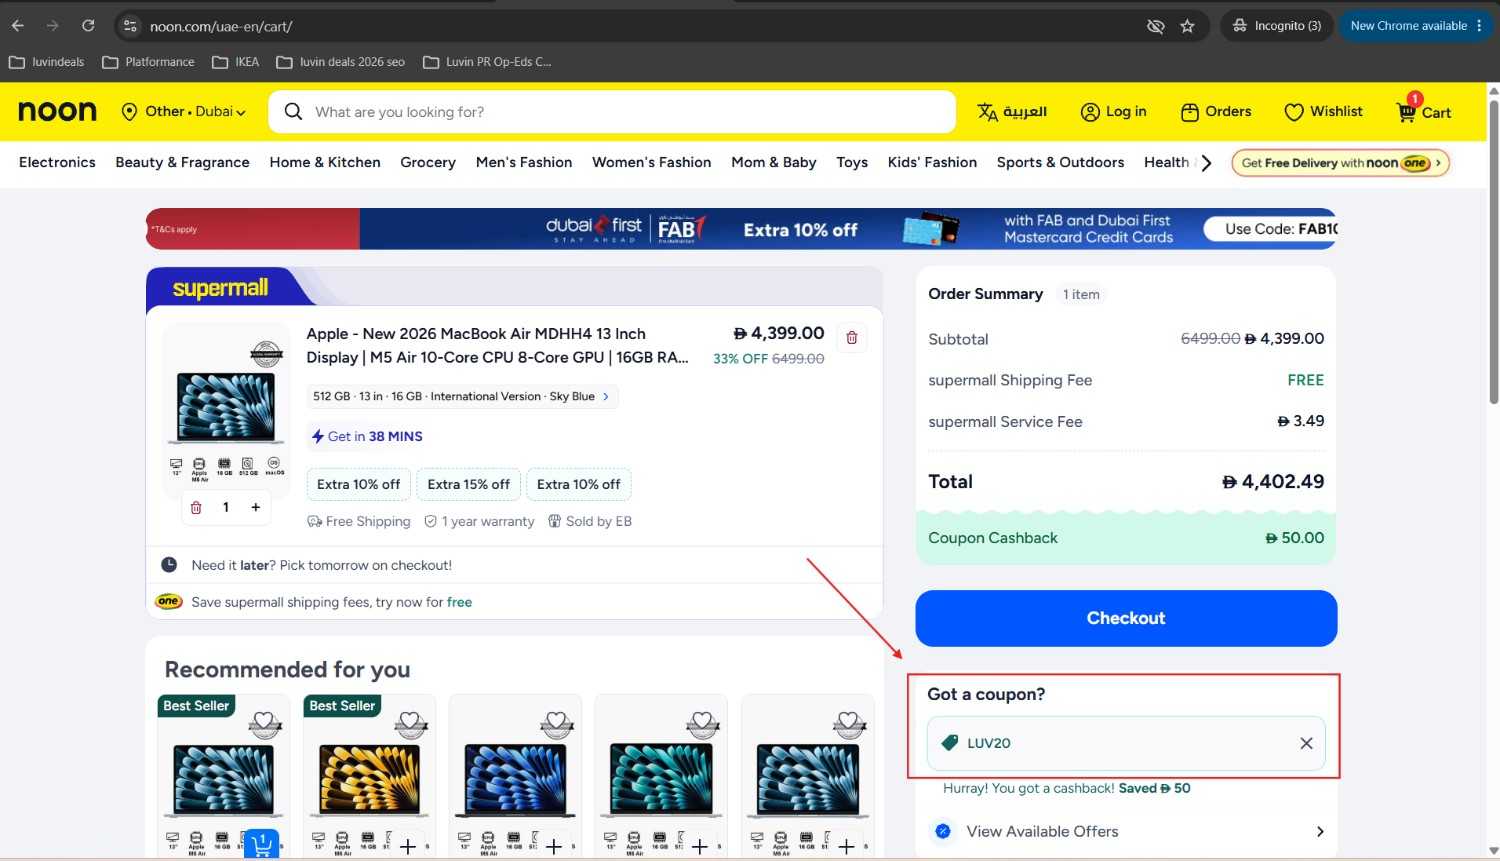Image resolution: width=1500 pixels, height=861 pixels.
Task: Open the Orders page
Action: 1216,112
